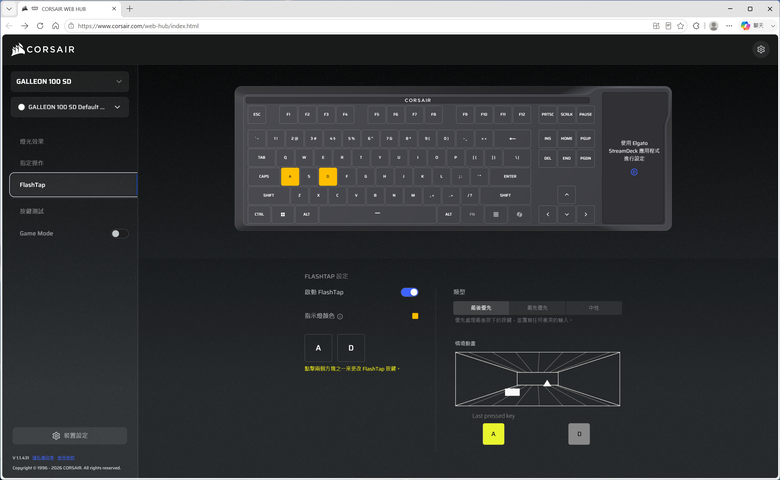
Task: Click the FlashTap A key assignment box
Action: [318, 348]
